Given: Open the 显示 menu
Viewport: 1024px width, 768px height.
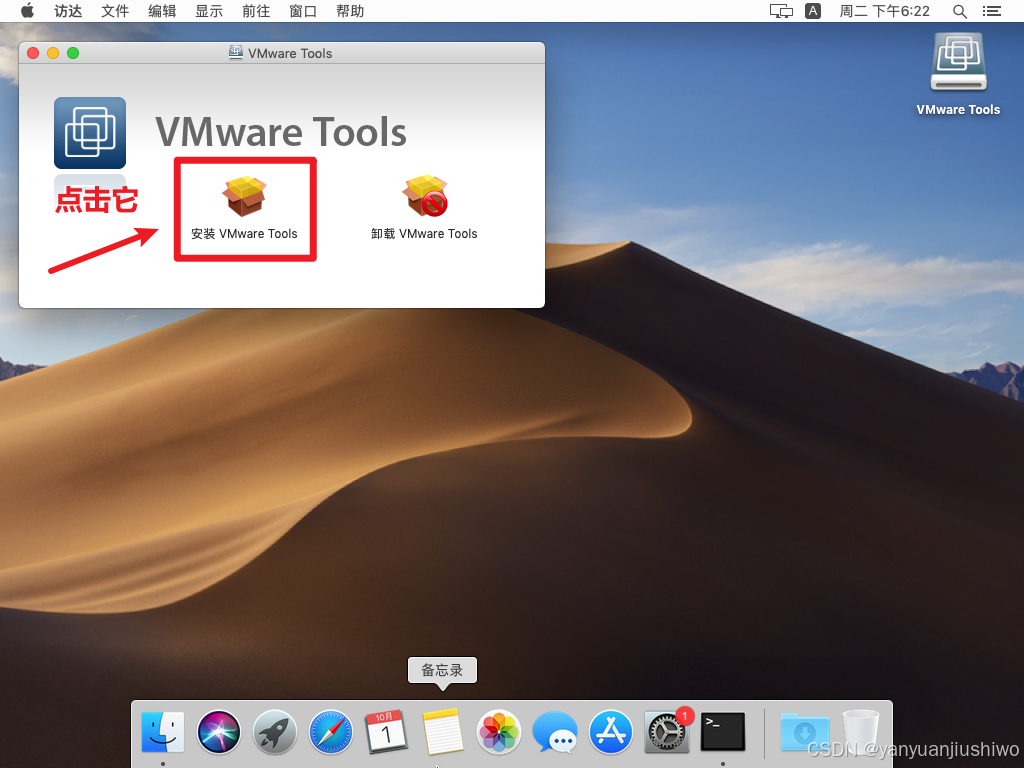Looking at the screenshot, I should tap(209, 11).
